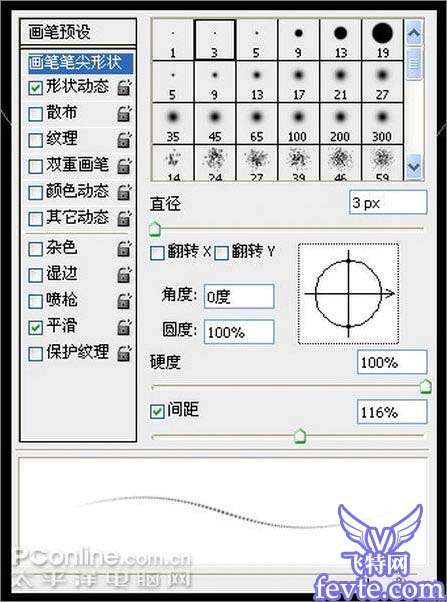Click lock icon beside 平滑
This screenshot has width=447, height=602.
point(124,327)
